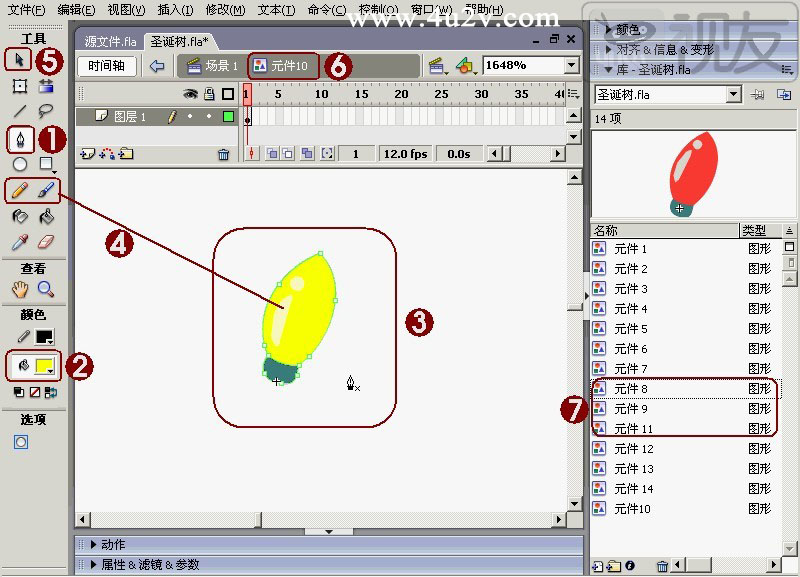Insert a new layer in timeline

coord(87,154)
